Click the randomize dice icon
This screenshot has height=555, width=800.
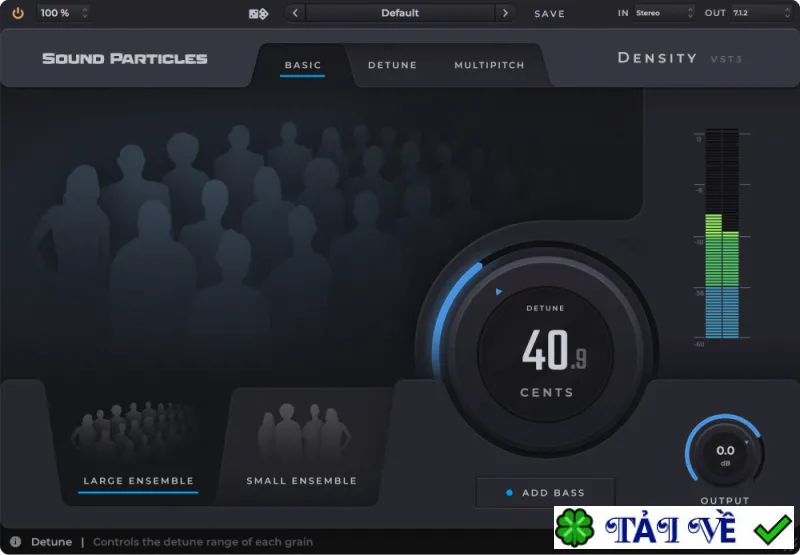tap(258, 14)
